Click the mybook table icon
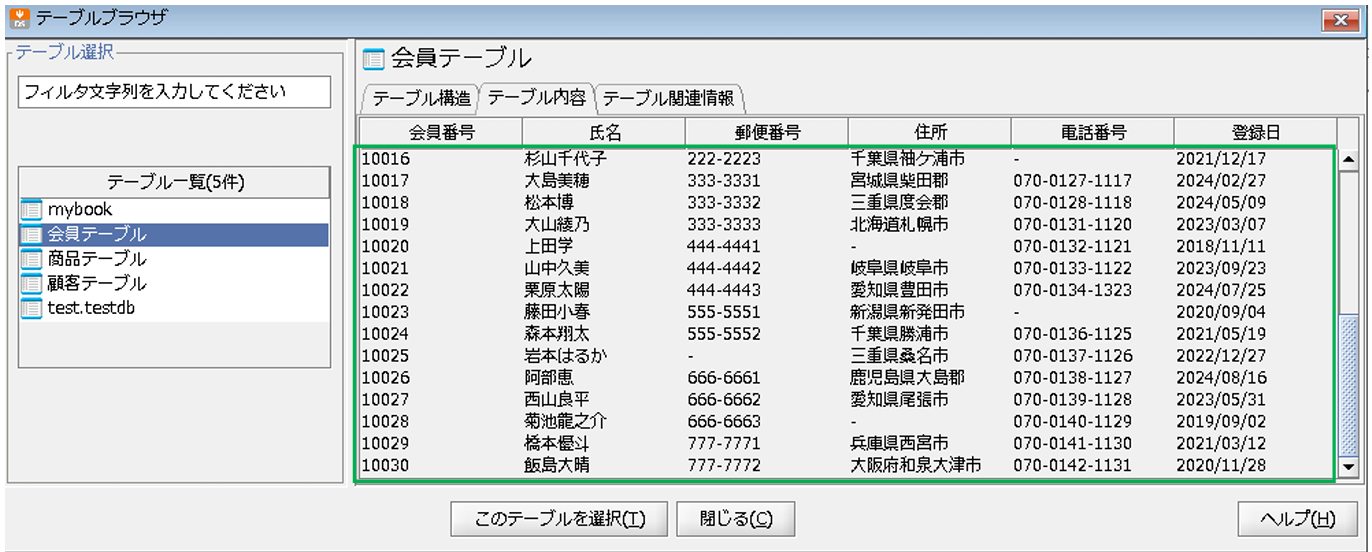1372x552 pixels. tap(31, 210)
